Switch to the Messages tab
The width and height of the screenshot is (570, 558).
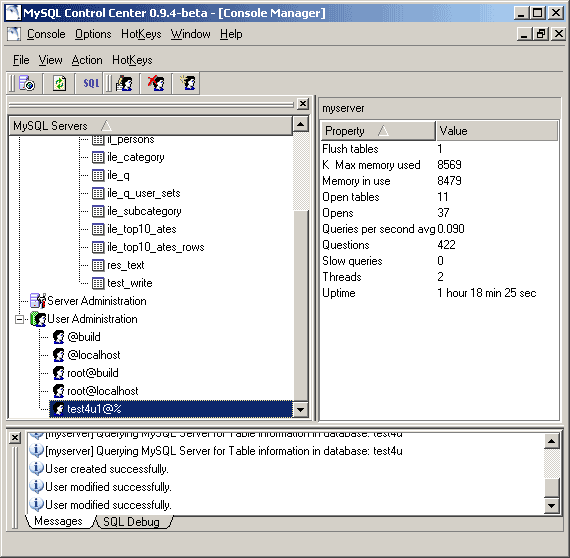point(58,521)
